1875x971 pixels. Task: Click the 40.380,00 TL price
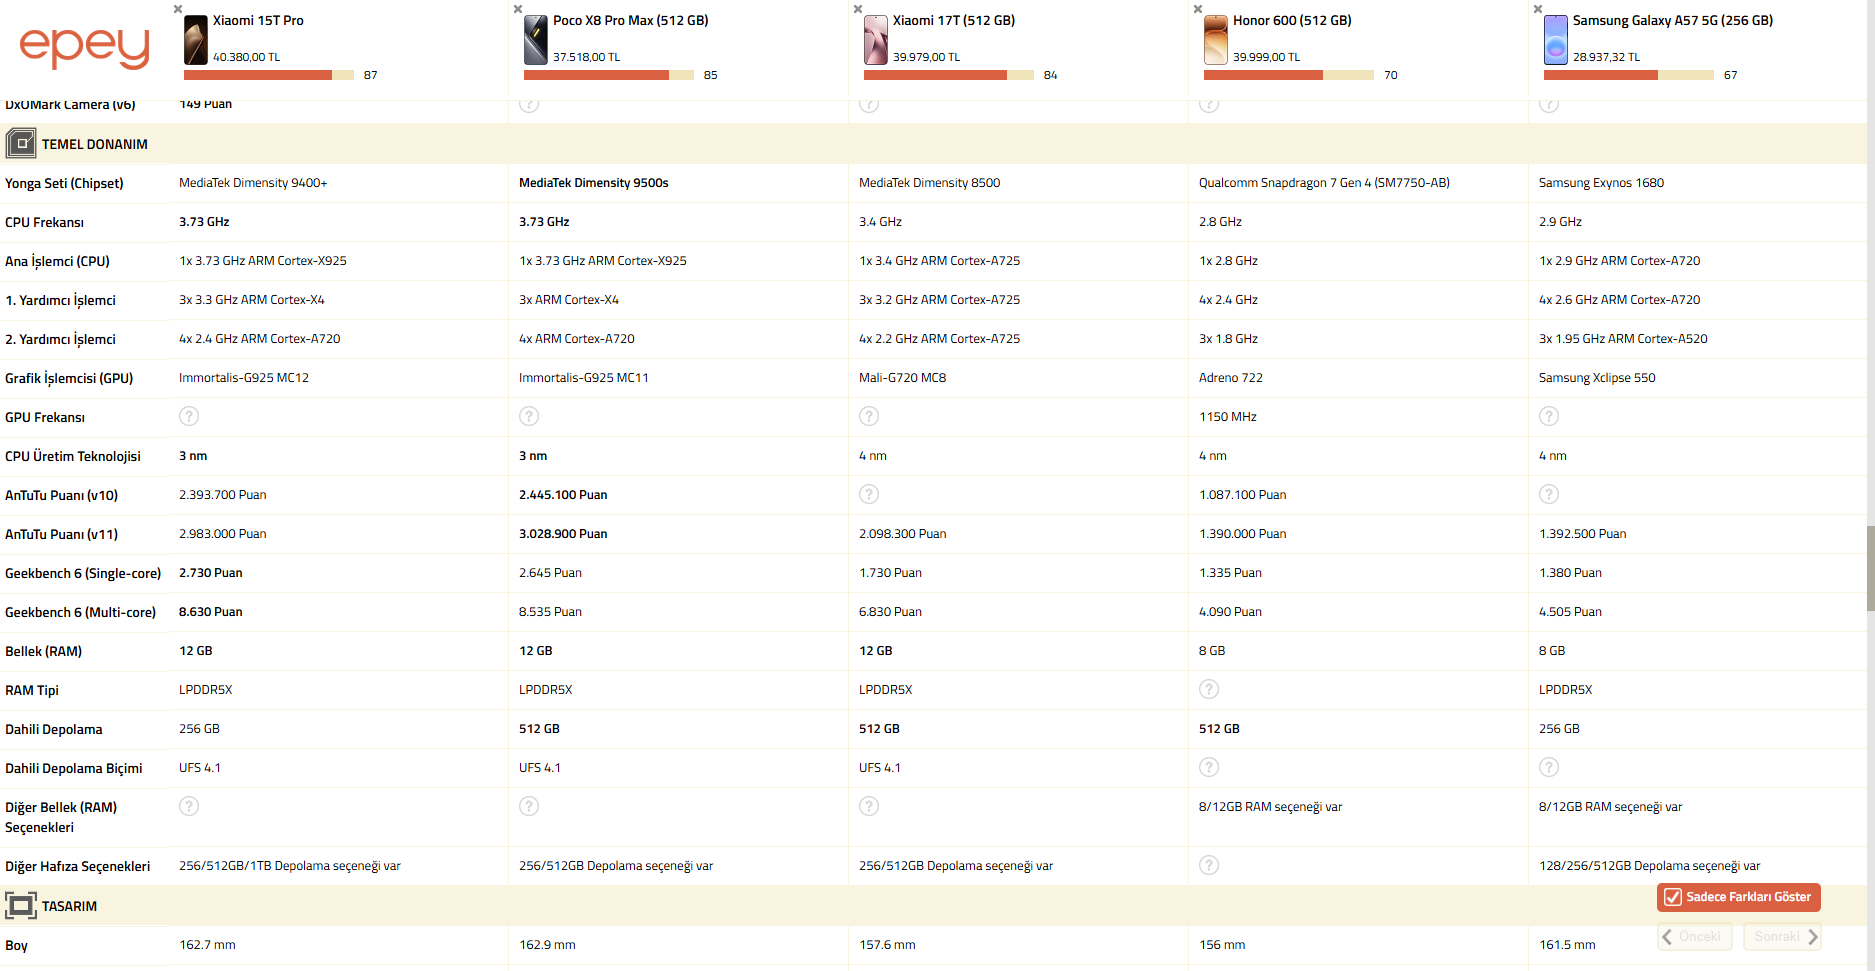[247, 57]
